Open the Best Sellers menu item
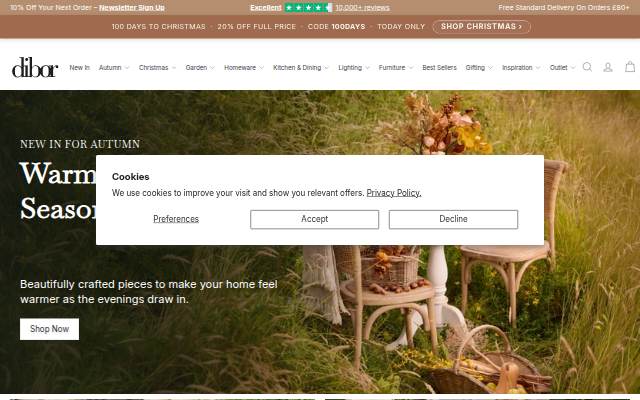The height and width of the screenshot is (400, 640). (x=439, y=67)
